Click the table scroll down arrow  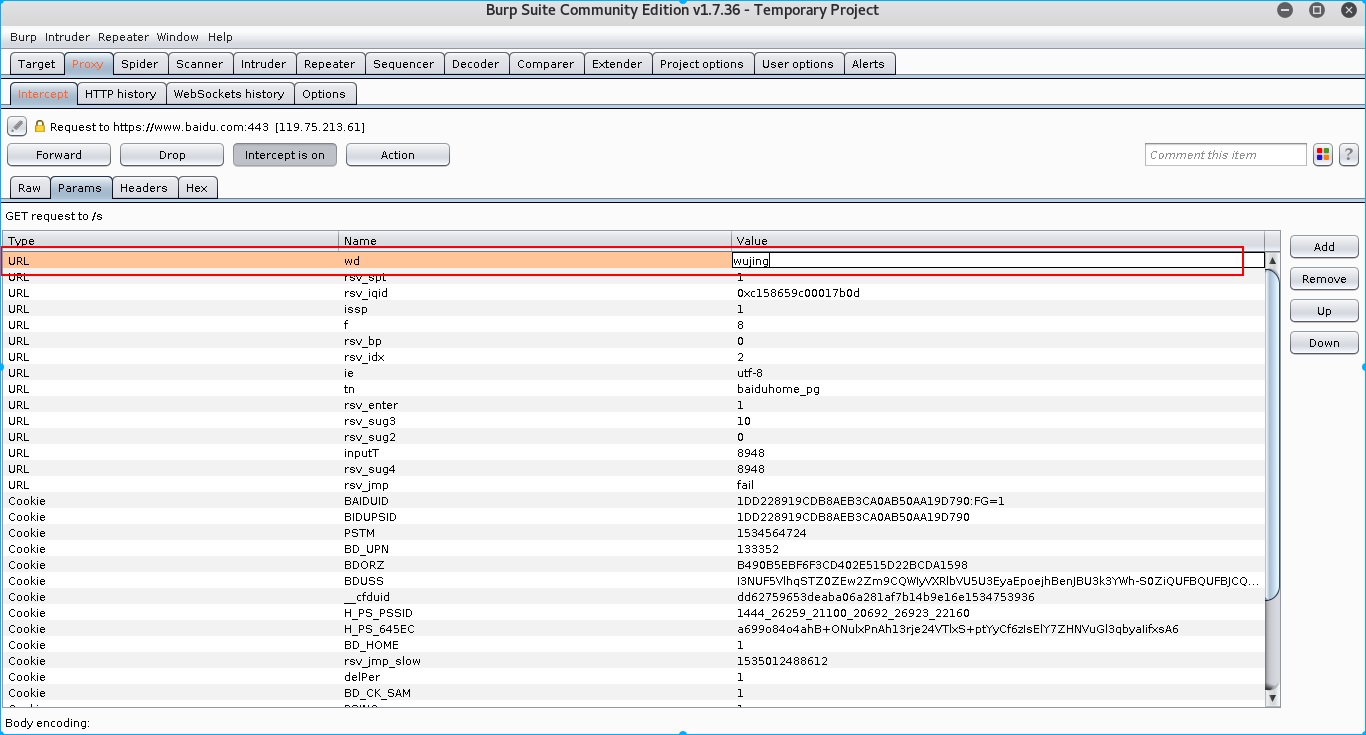point(1272,698)
